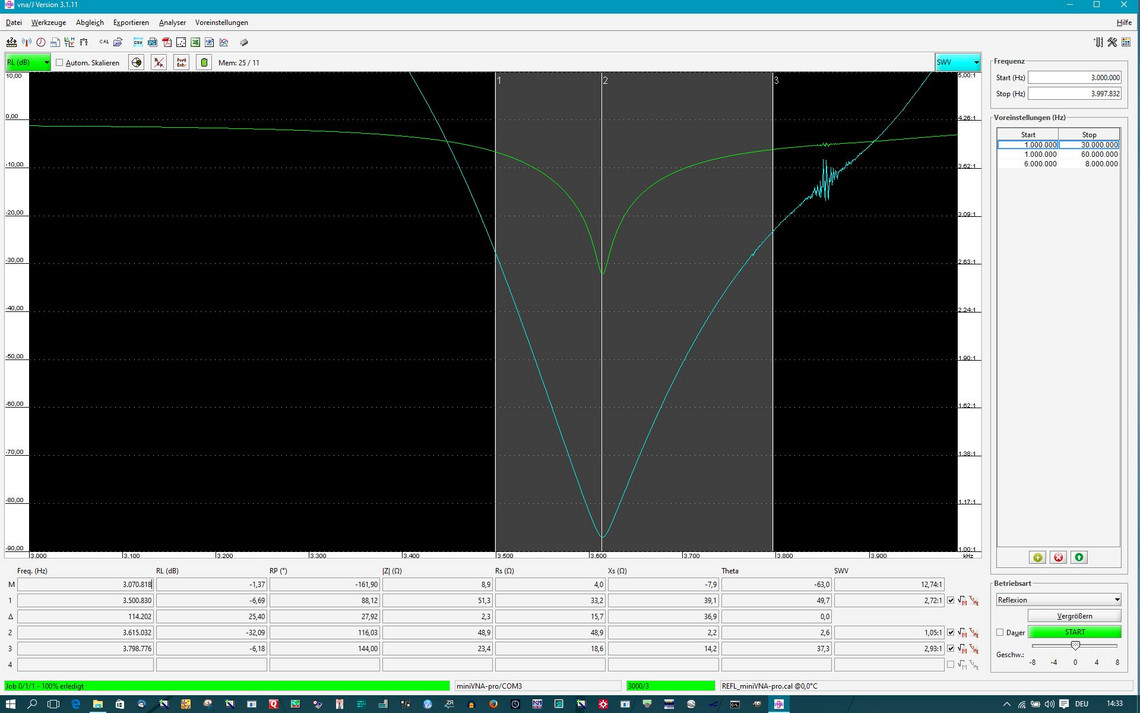This screenshot has width=1140, height=713.
Task: Click the yellow-green add preset button
Action: 1037,557
